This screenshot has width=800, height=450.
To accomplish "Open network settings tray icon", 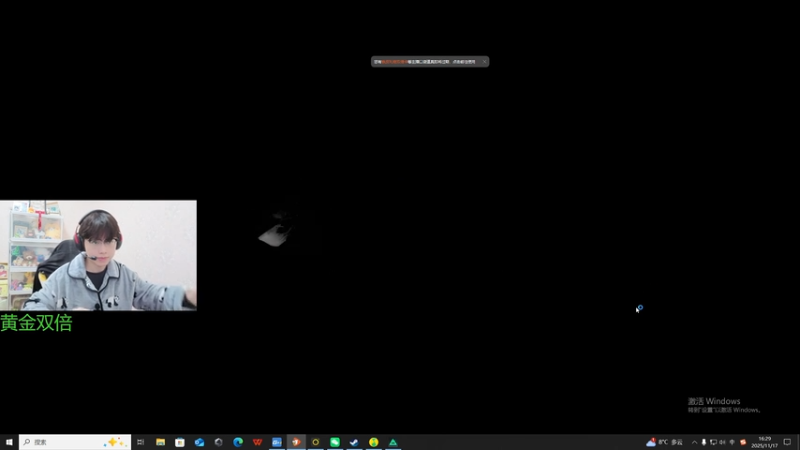I will click(713, 442).
